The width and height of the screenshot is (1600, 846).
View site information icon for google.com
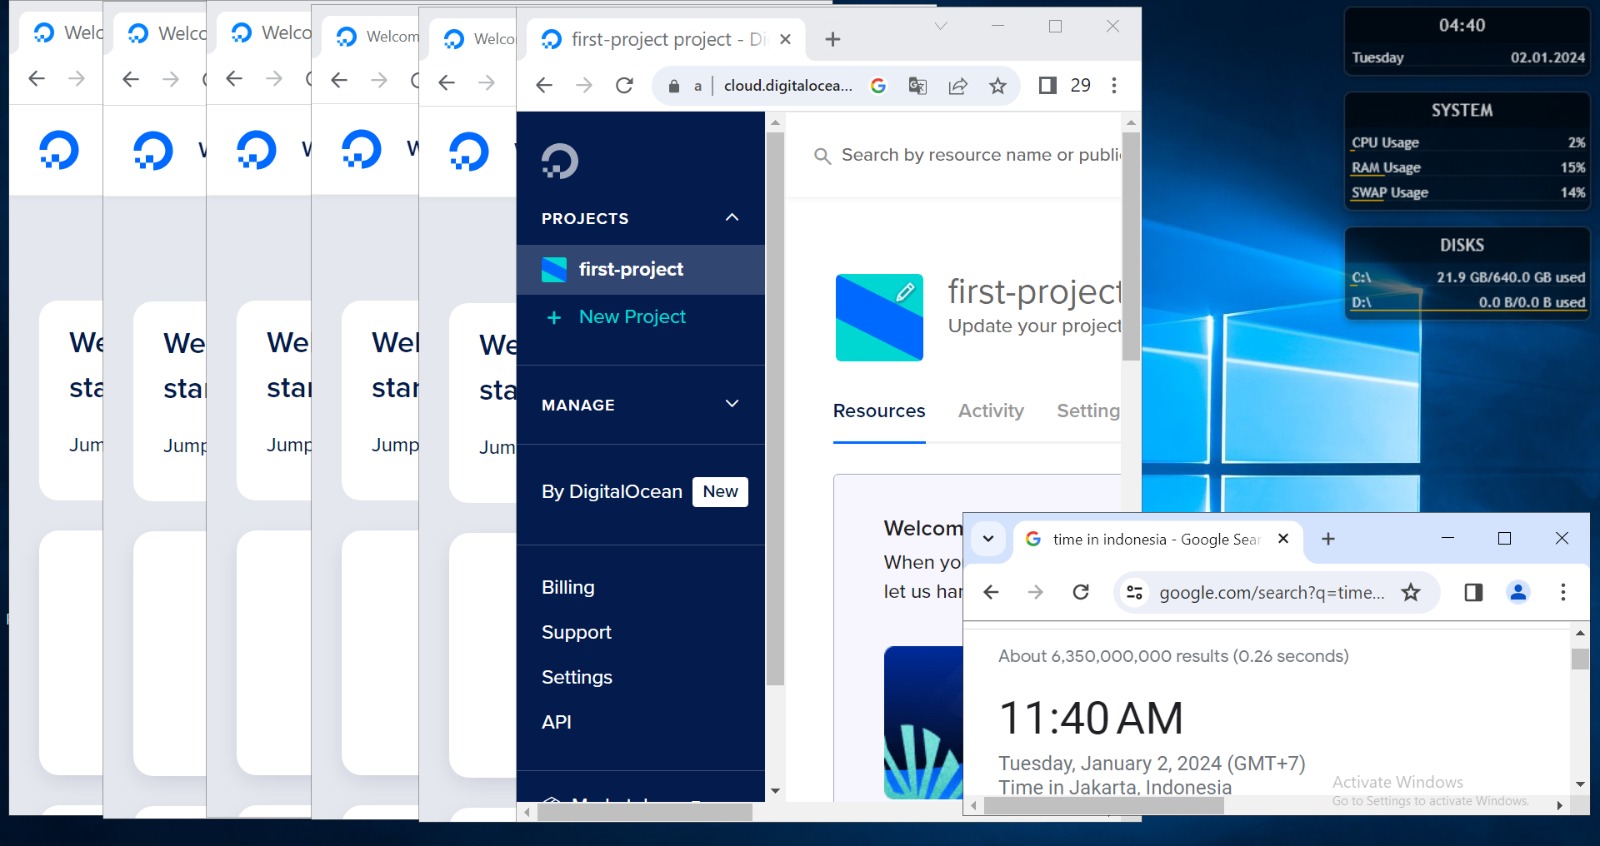(x=1135, y=593)
